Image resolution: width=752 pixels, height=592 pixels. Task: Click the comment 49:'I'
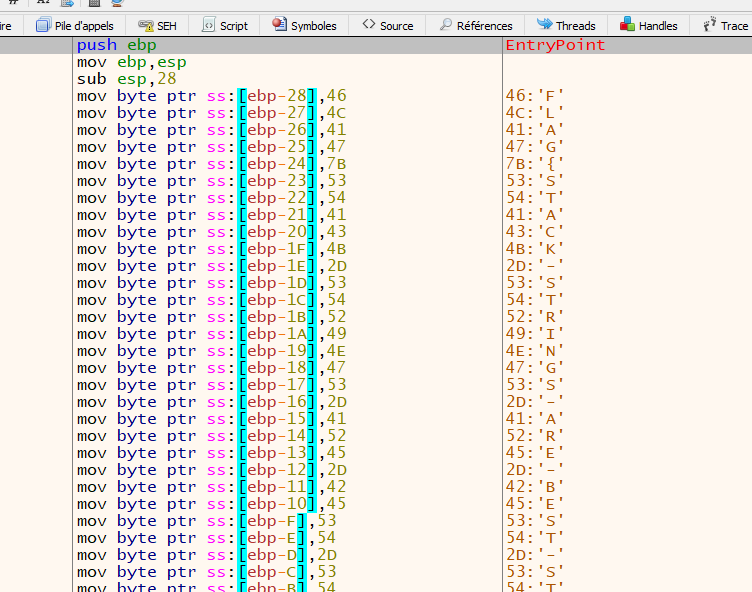(x=534, y=334)
